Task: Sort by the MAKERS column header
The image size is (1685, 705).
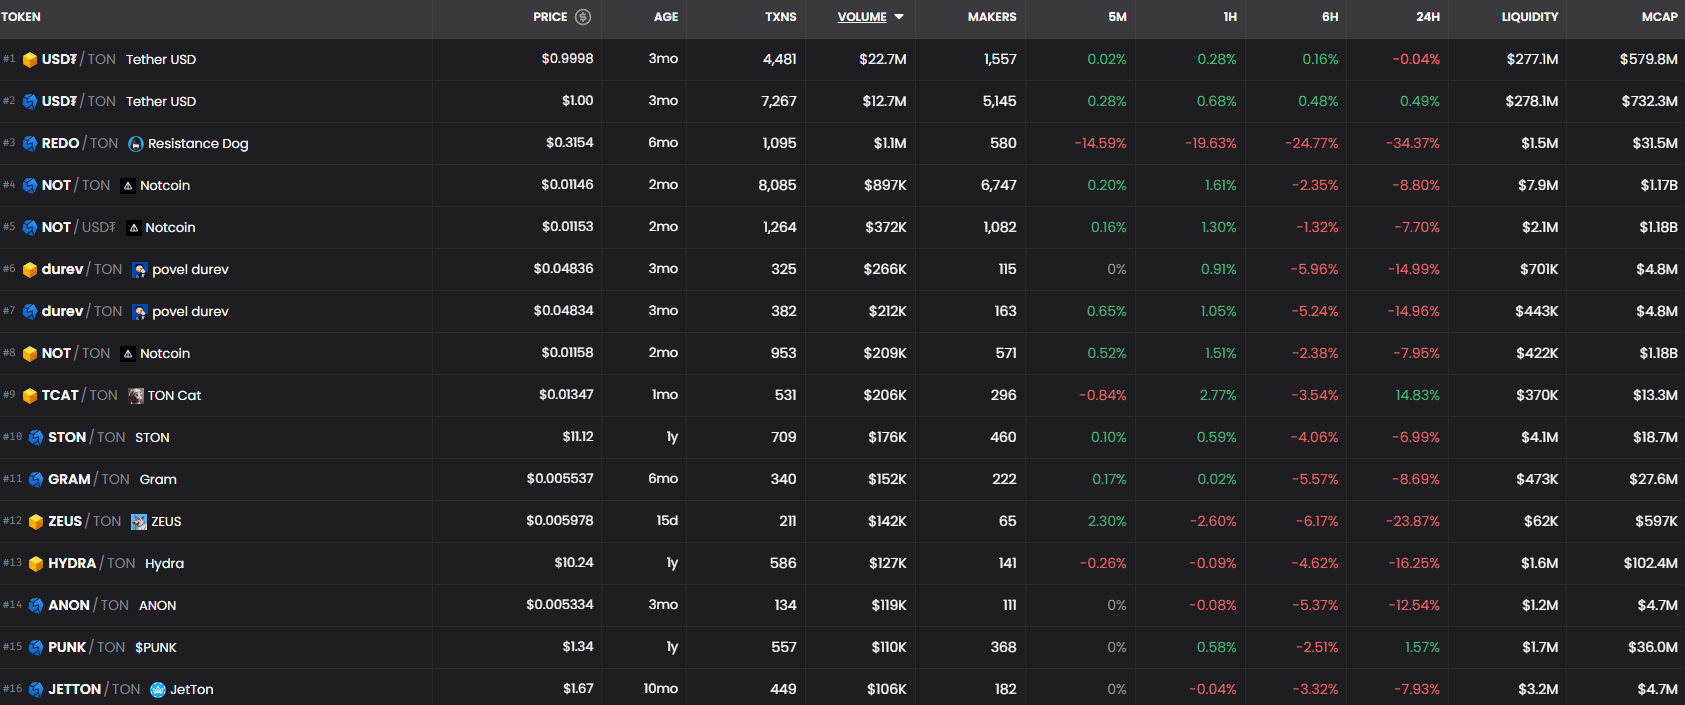Action: [992, 17]
